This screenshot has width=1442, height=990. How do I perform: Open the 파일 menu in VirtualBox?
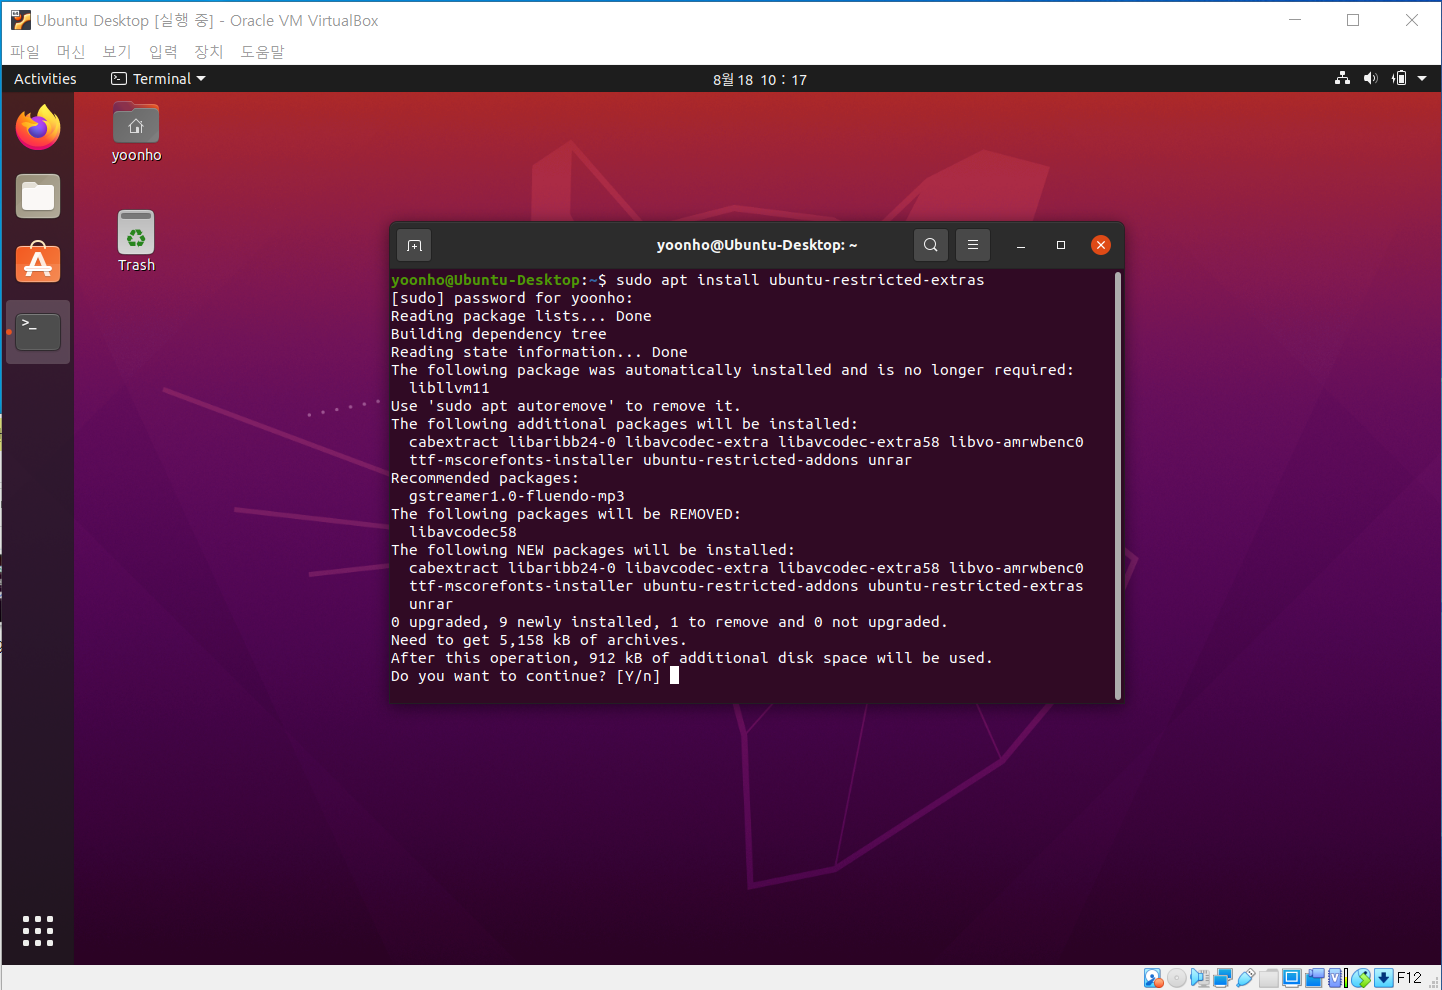coord(25,51)
